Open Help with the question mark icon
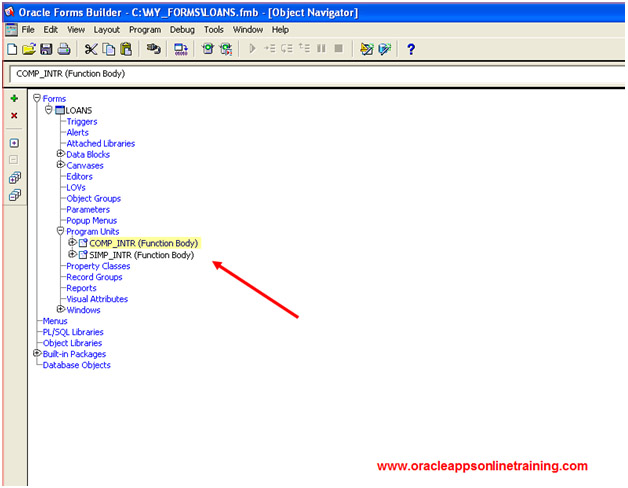Screen dimensions: 628x488 (x=410, y=48)
